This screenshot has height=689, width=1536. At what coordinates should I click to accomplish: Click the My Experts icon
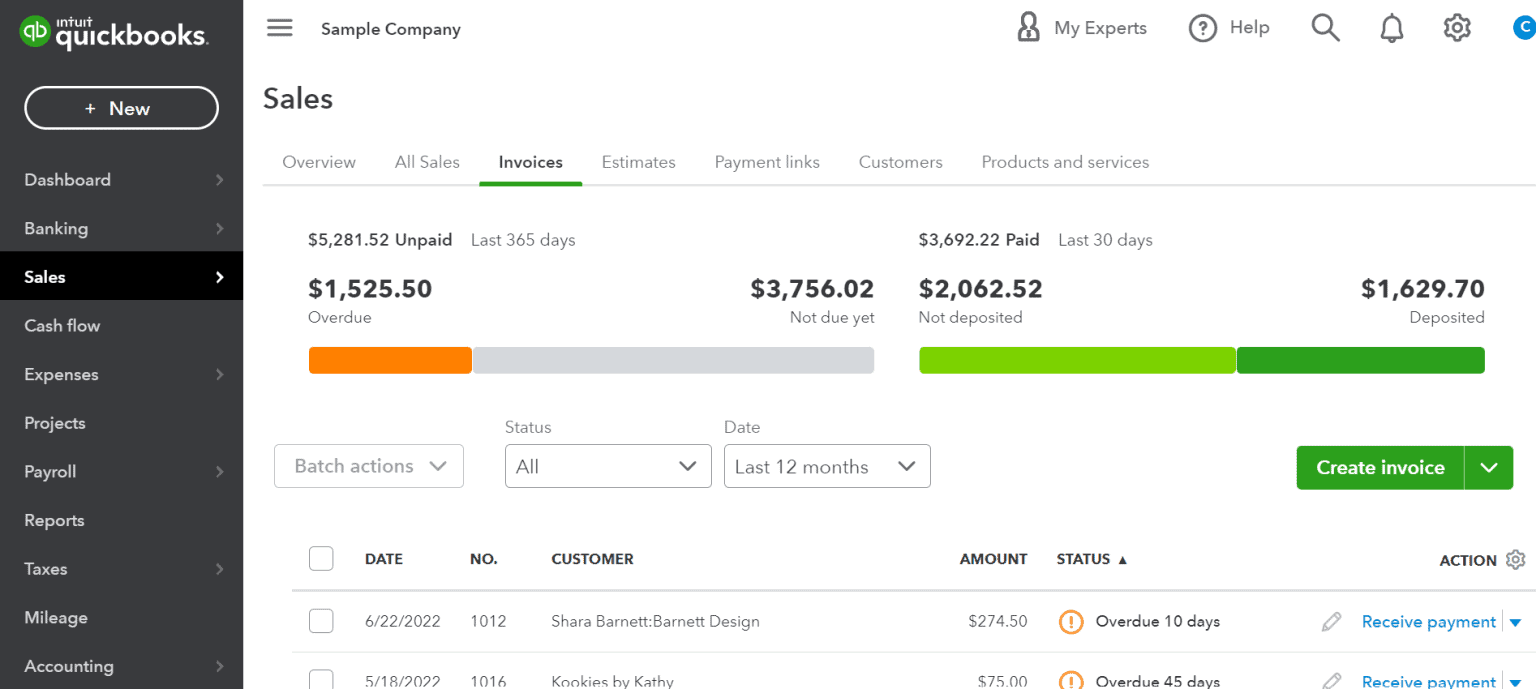click(1028, 27)
